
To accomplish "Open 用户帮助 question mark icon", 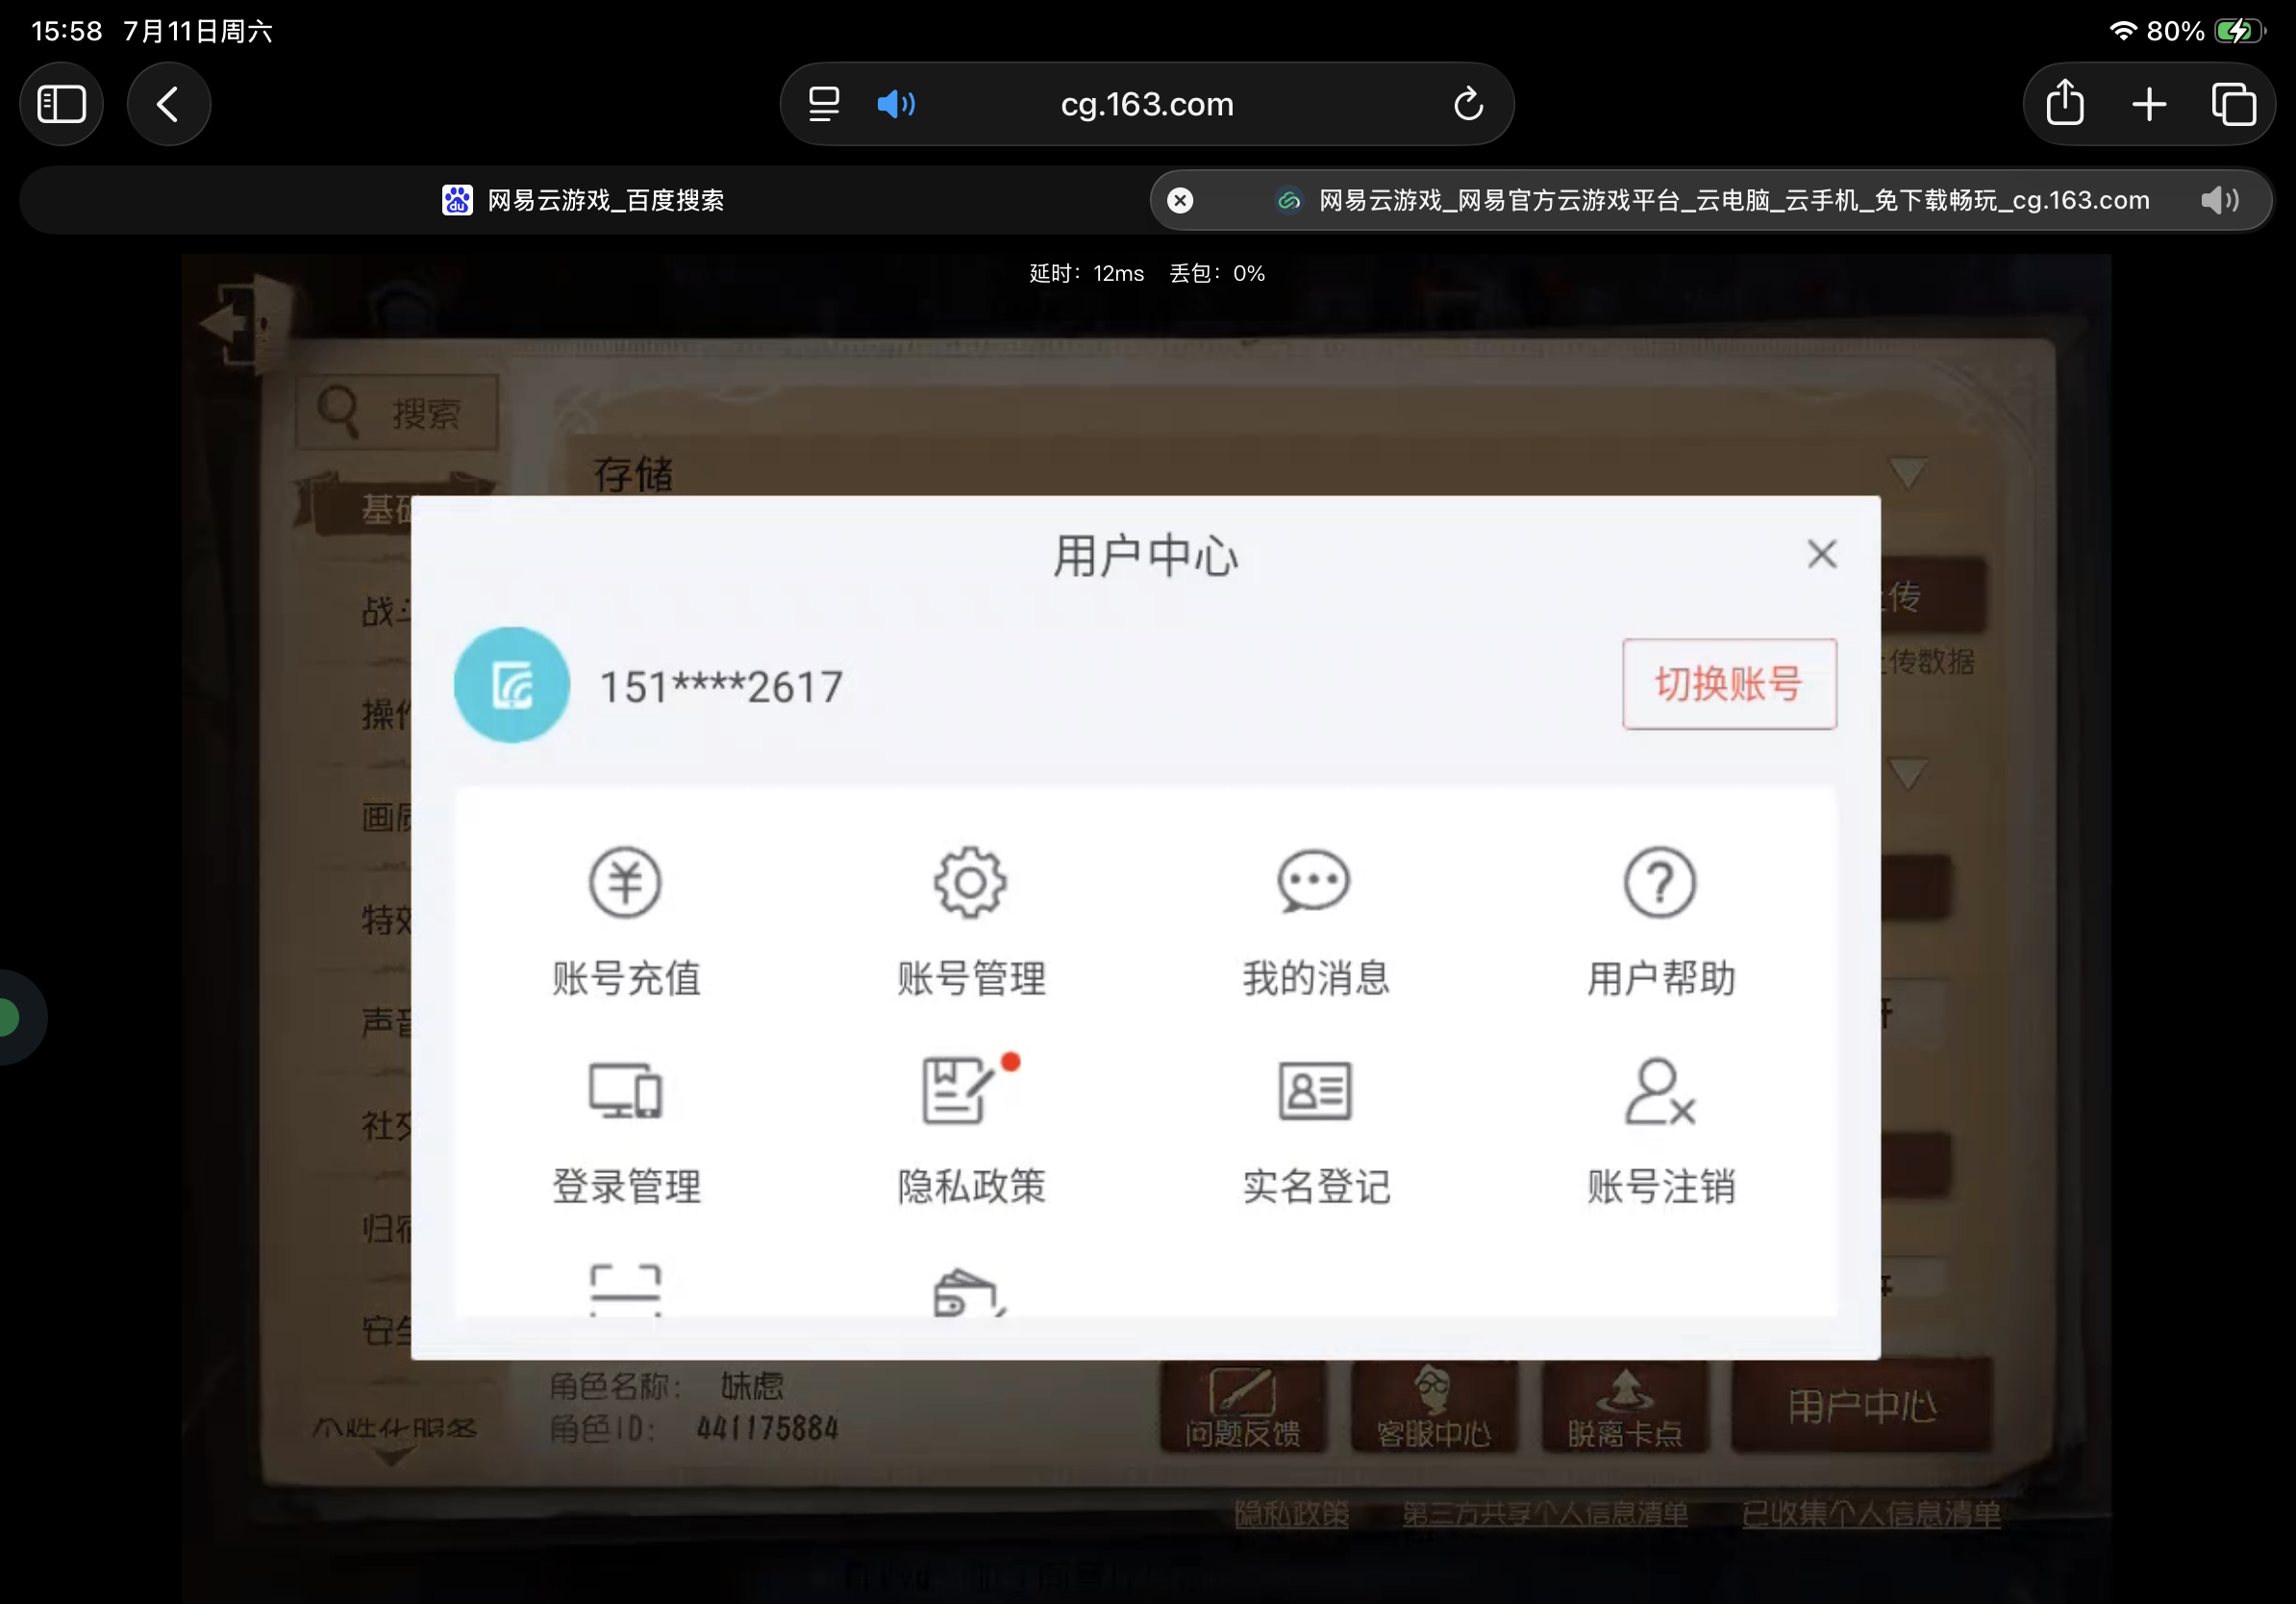I will pos(1659,882).
